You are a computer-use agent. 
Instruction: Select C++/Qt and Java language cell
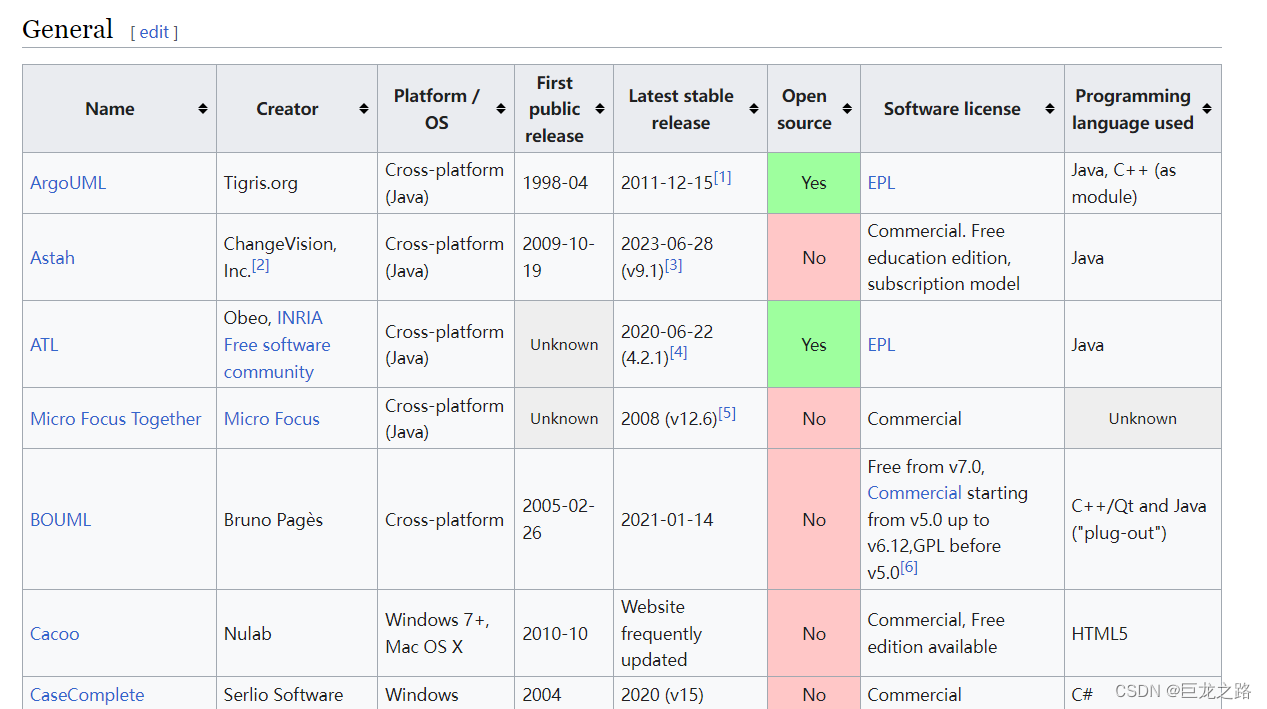click(1142, 520)
